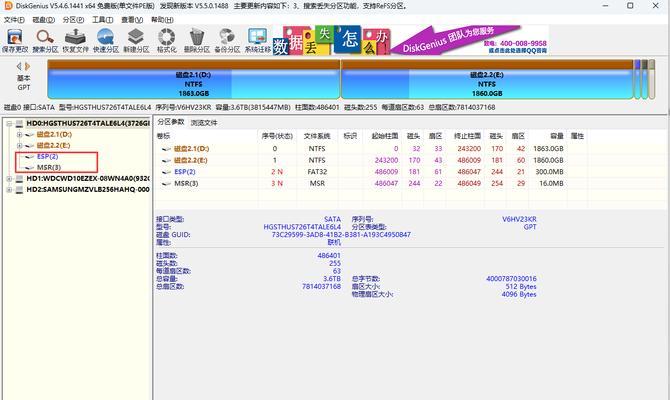670x400 pixels.
Task: Open the 帮助(H) menu
Action: click(x=162, y=20)
